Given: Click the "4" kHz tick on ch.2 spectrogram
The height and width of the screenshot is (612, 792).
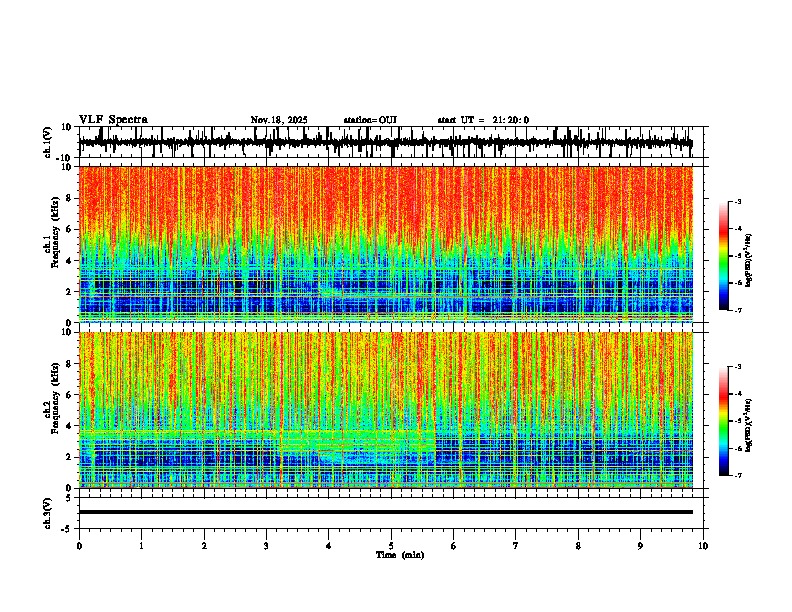Looking at the screenshot, I should (69, 426).
